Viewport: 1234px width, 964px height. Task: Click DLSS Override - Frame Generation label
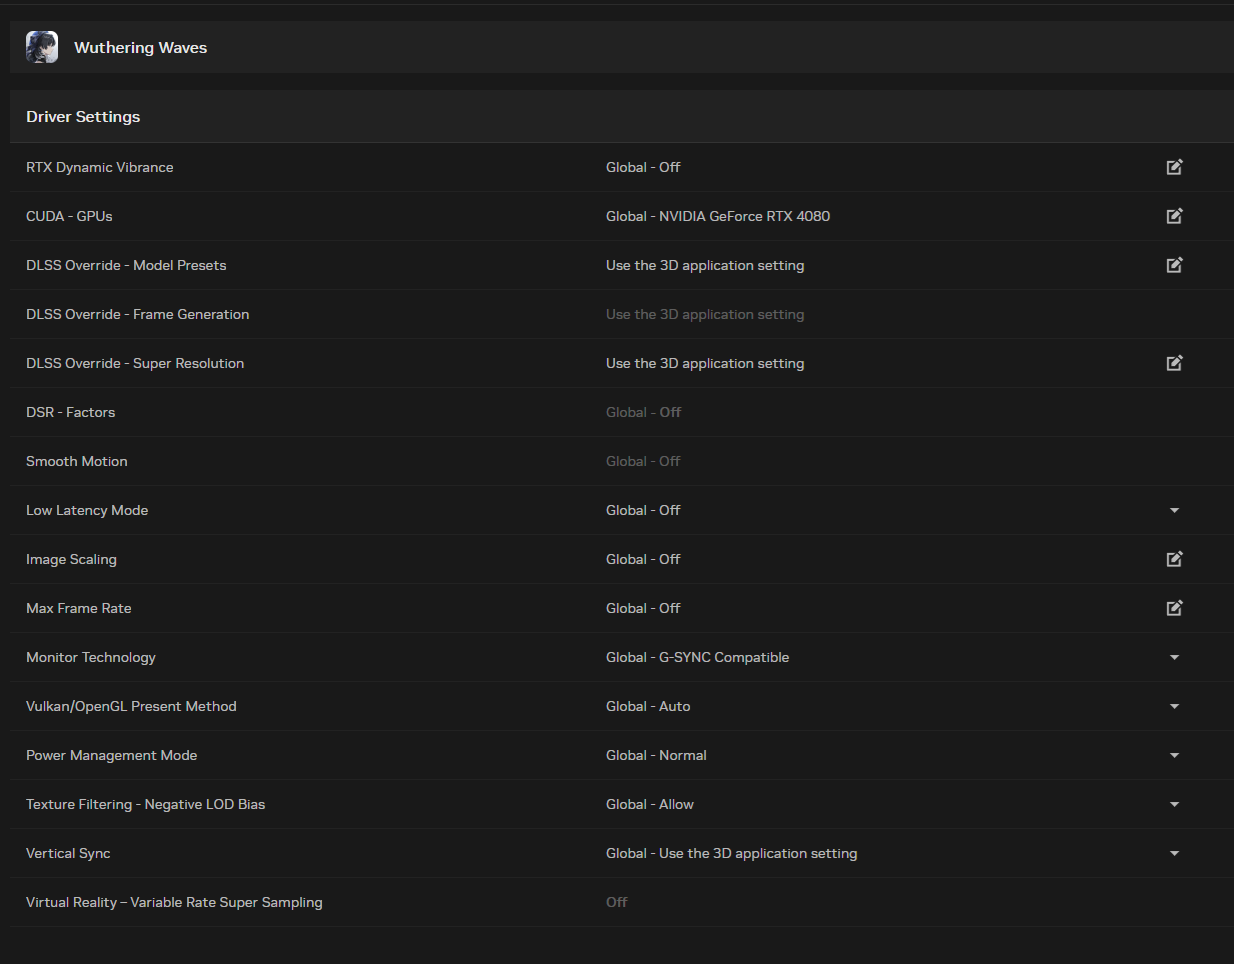tap(138, 314)
